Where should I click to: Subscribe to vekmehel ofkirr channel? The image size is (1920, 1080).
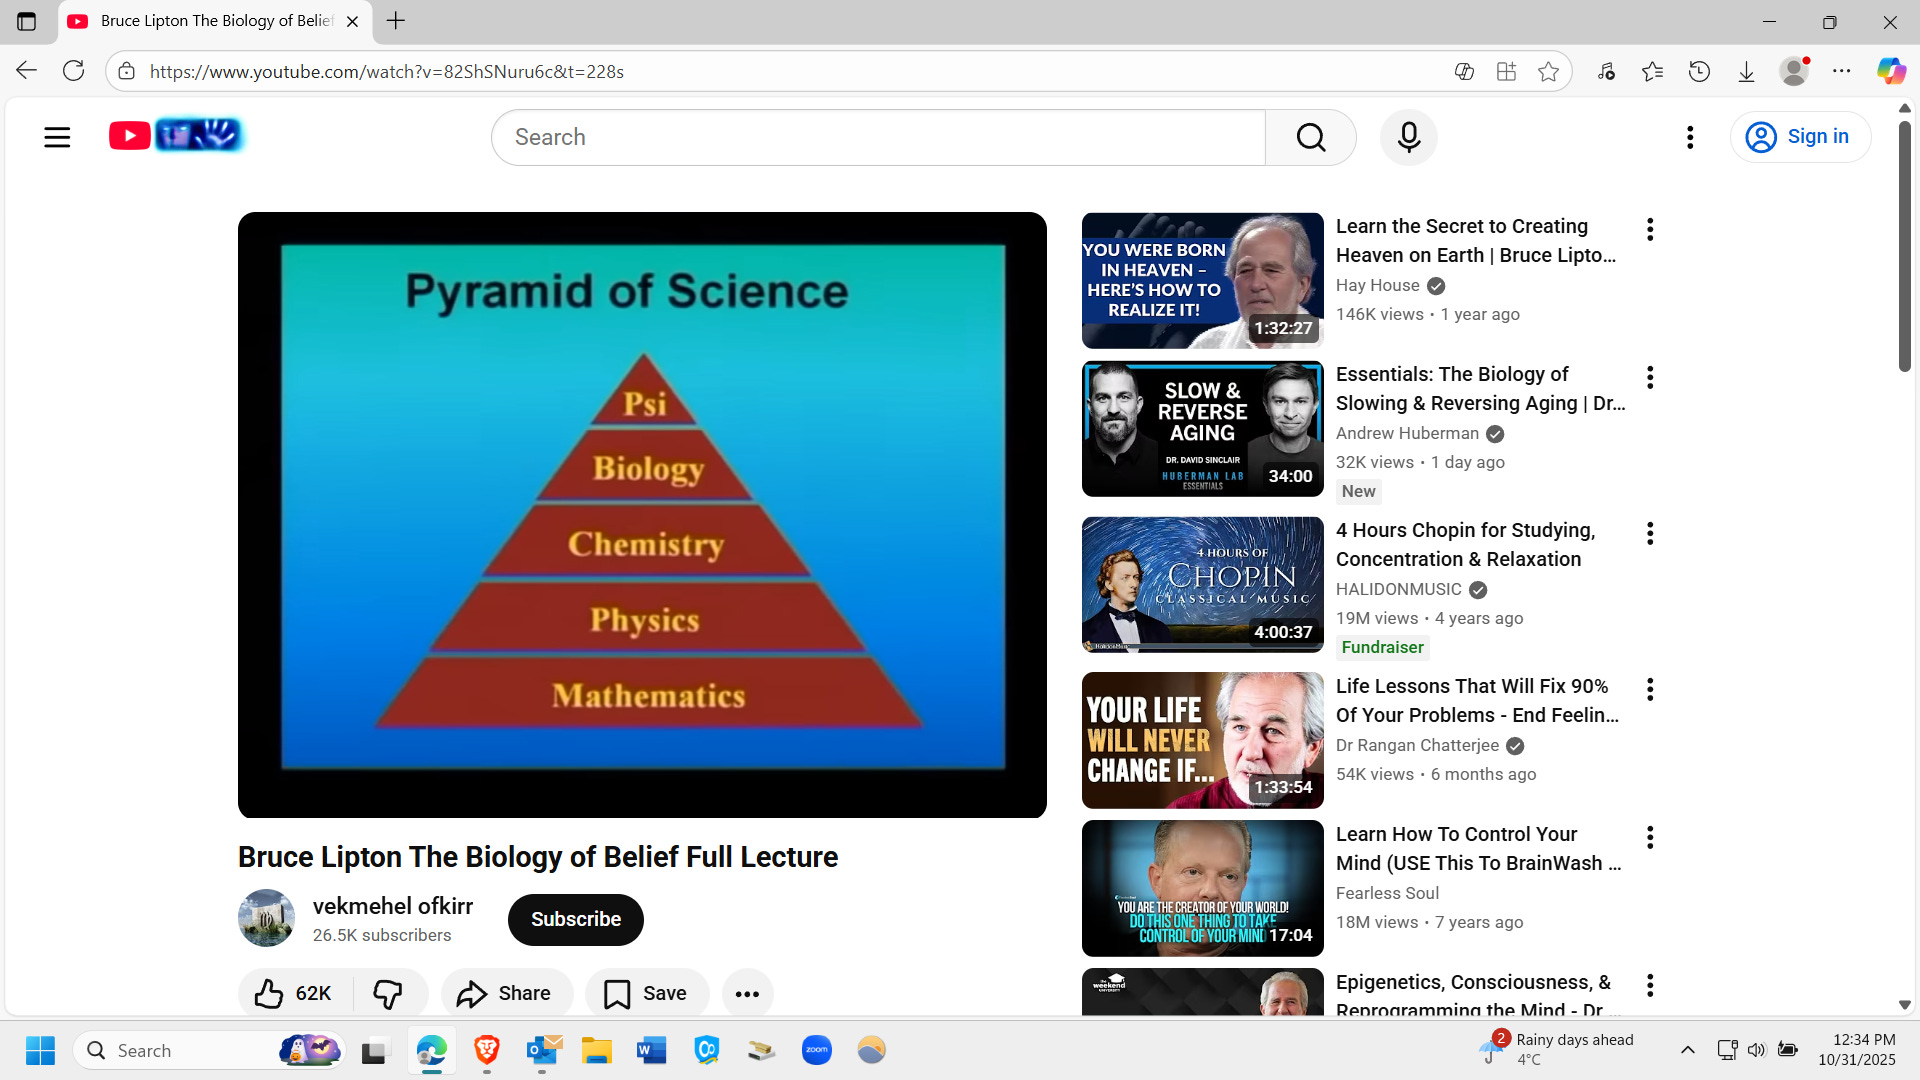(x=575, y=919)
